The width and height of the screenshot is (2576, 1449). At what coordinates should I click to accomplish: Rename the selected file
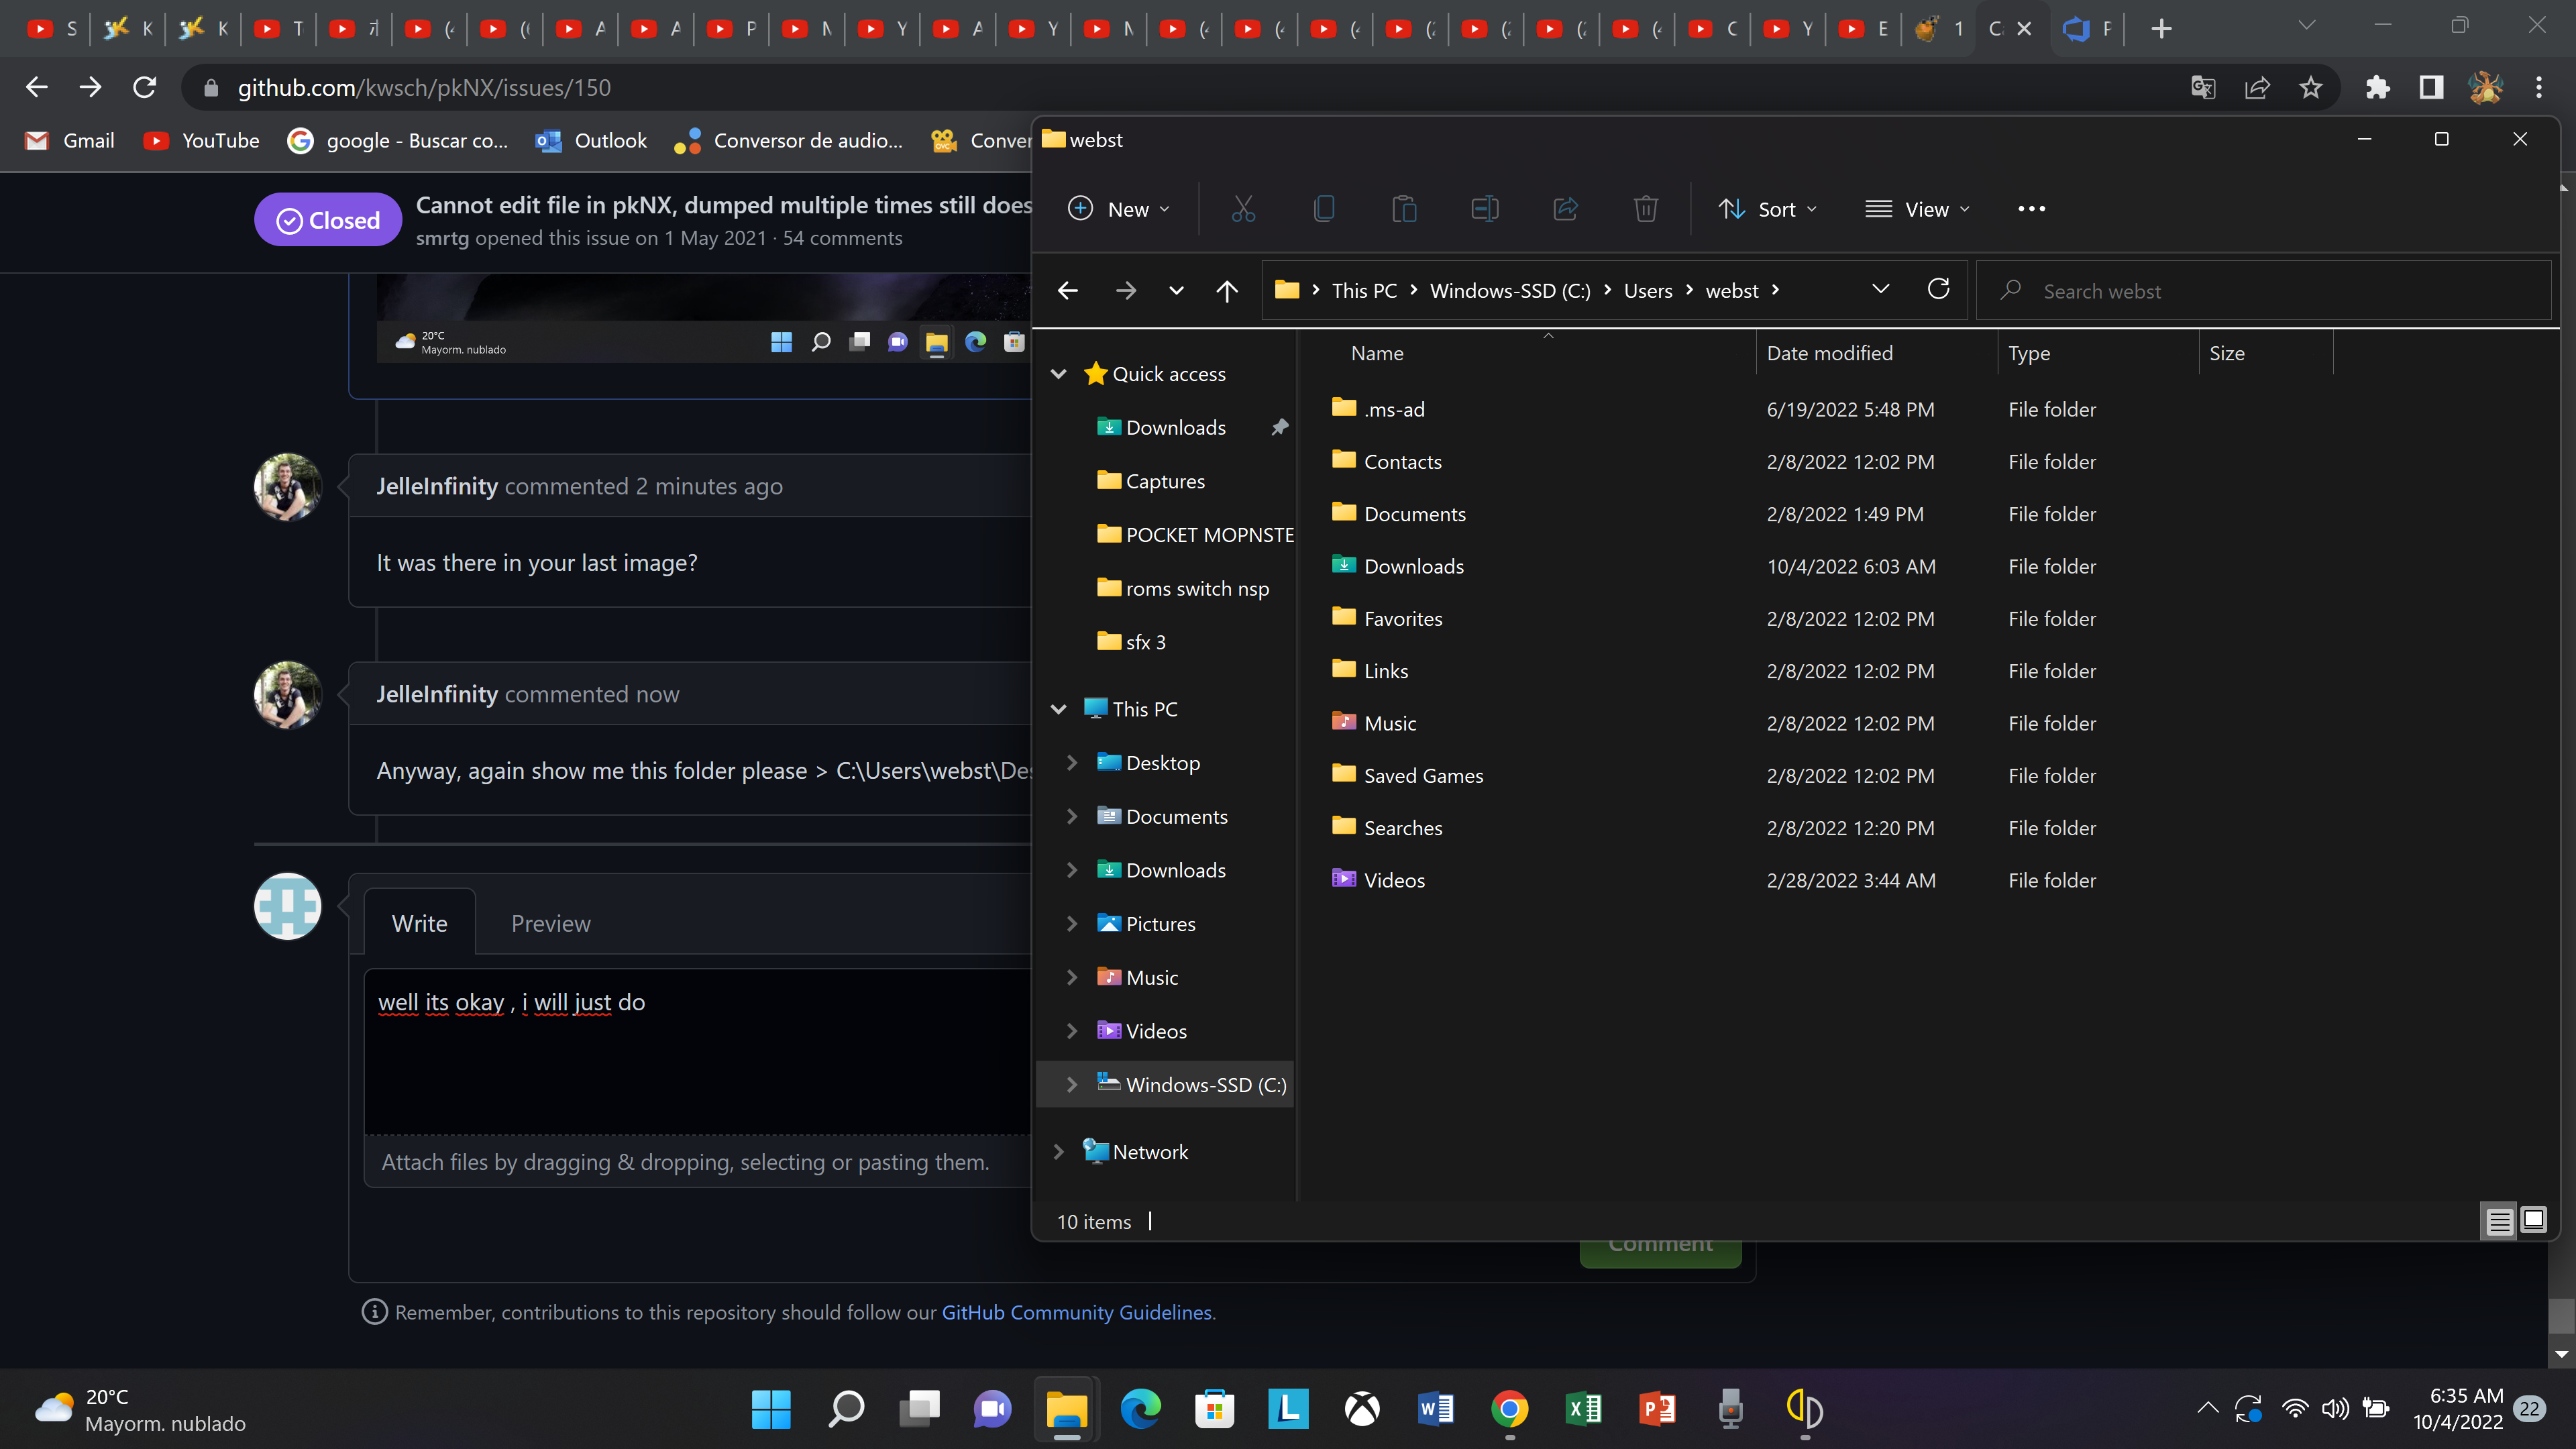tap(1484, 209)
